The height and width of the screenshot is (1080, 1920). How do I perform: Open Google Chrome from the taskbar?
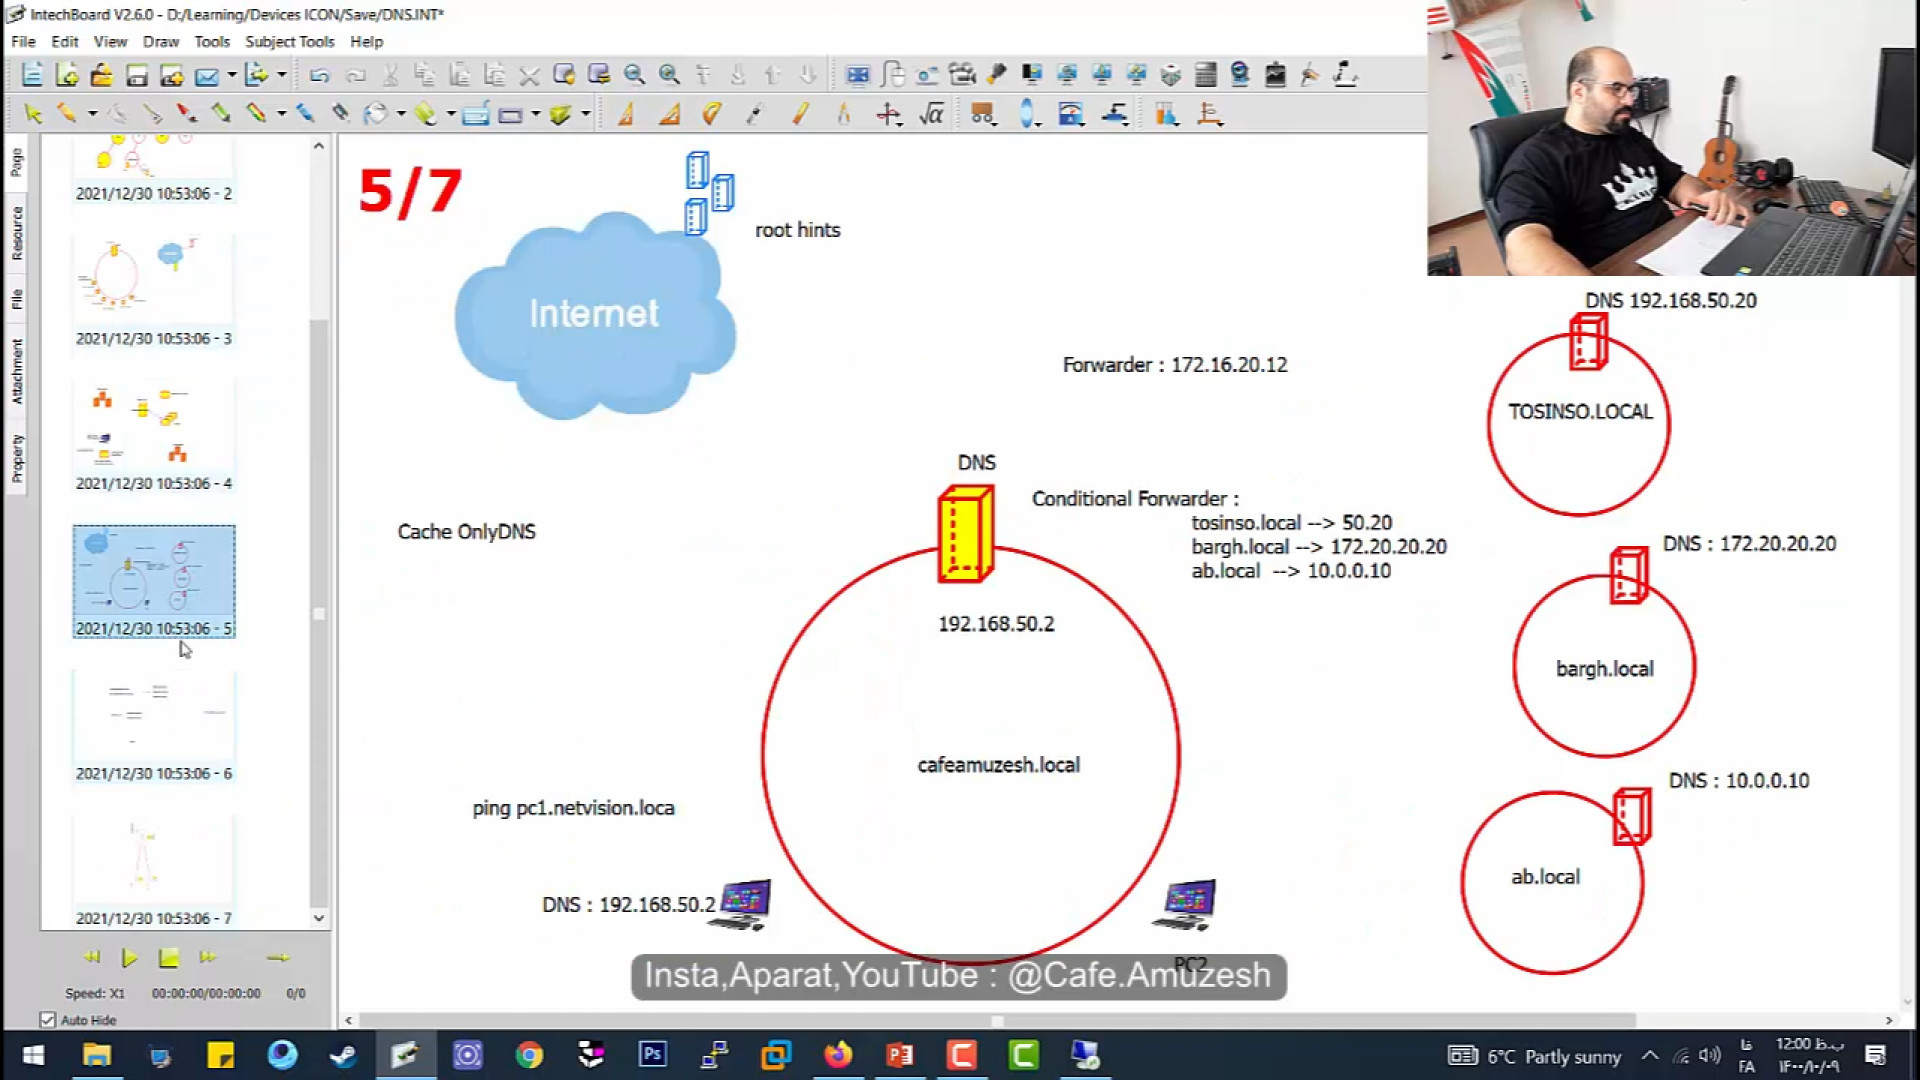pyautogui.click(x=529, y=1055)
